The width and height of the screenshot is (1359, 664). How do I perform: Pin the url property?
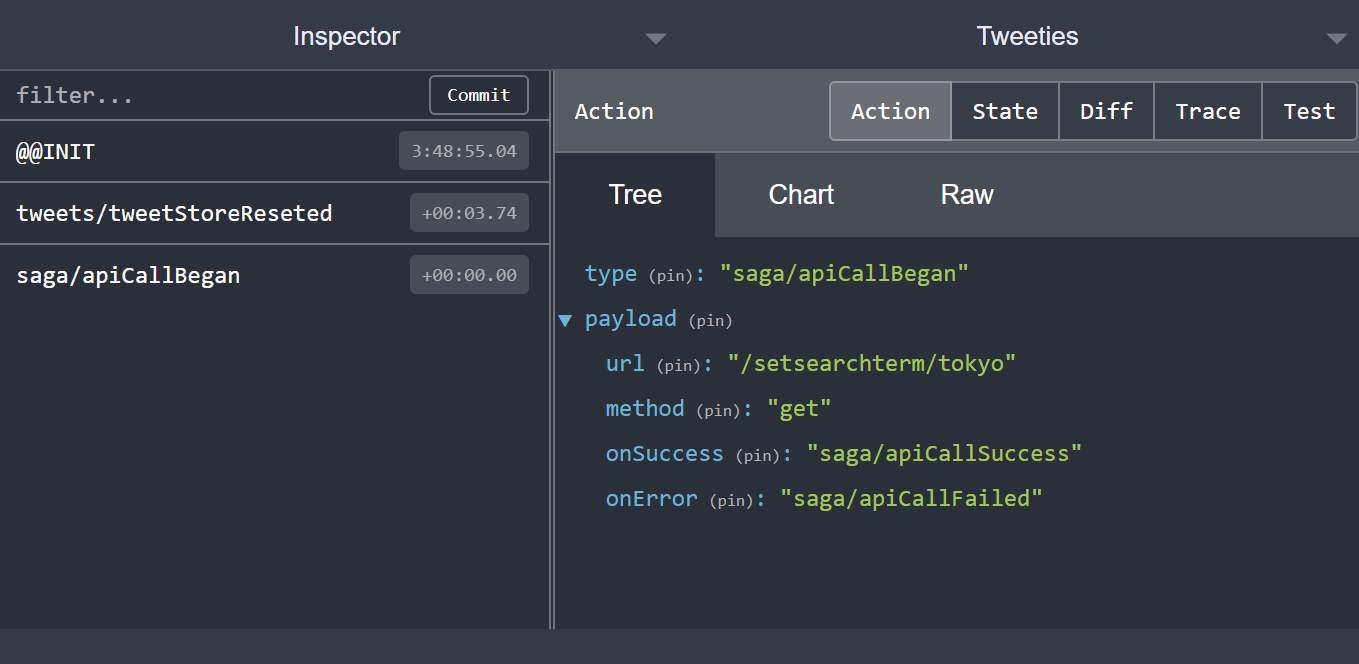coord(678,364)
